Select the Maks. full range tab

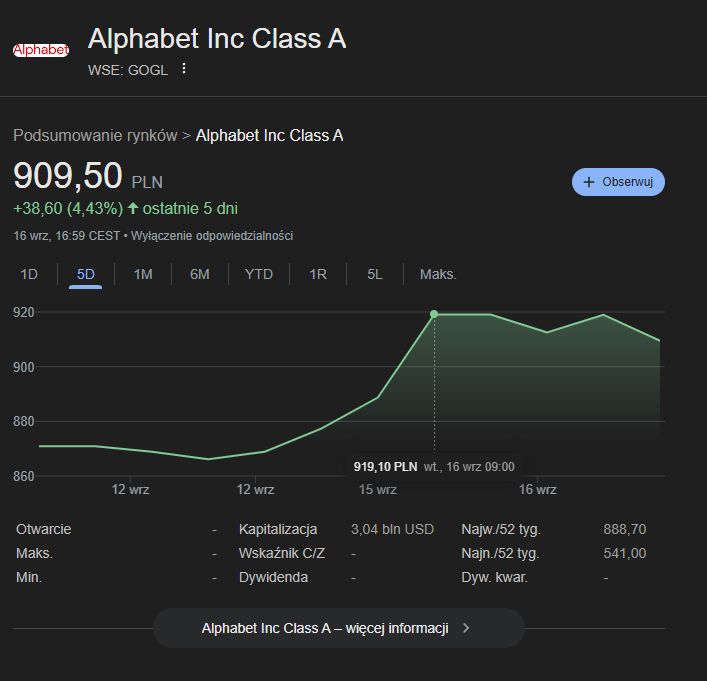[x=438, y=274]
